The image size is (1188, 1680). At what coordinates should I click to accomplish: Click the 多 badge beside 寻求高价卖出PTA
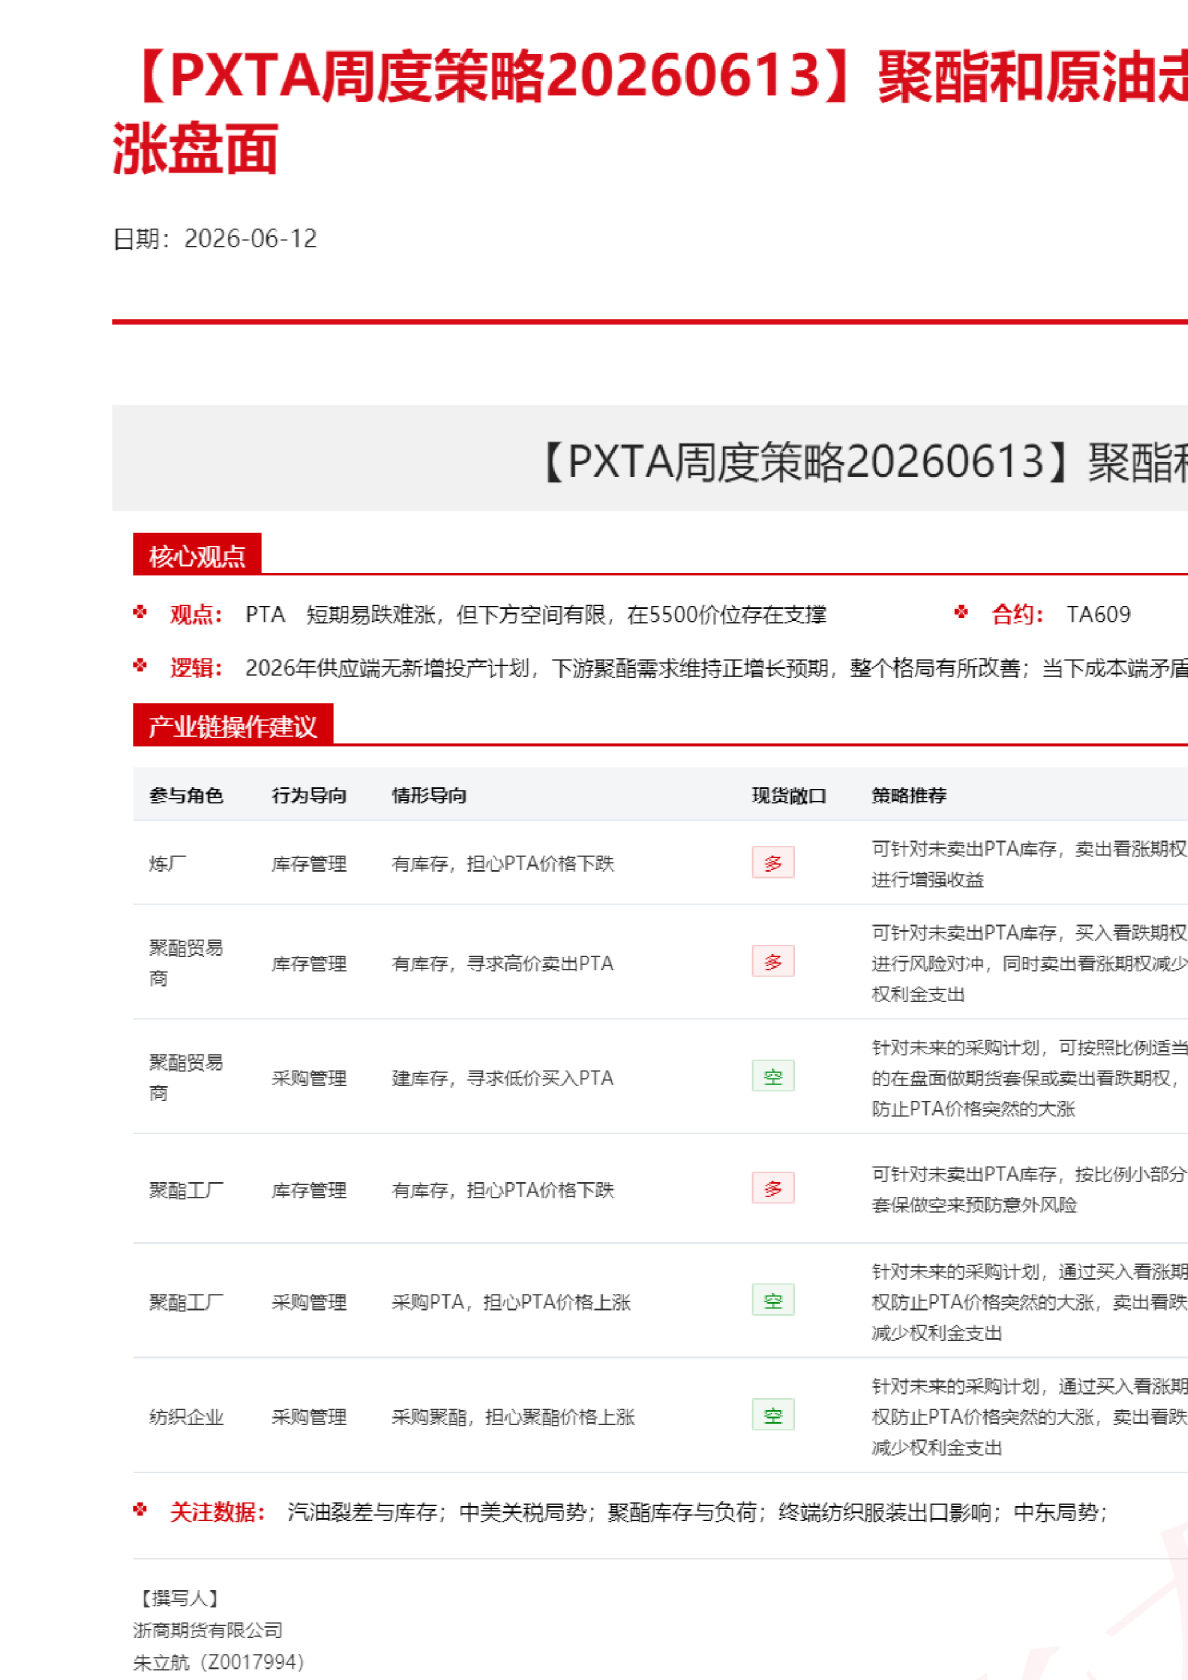pyautogui.click(x=773, y=962)
